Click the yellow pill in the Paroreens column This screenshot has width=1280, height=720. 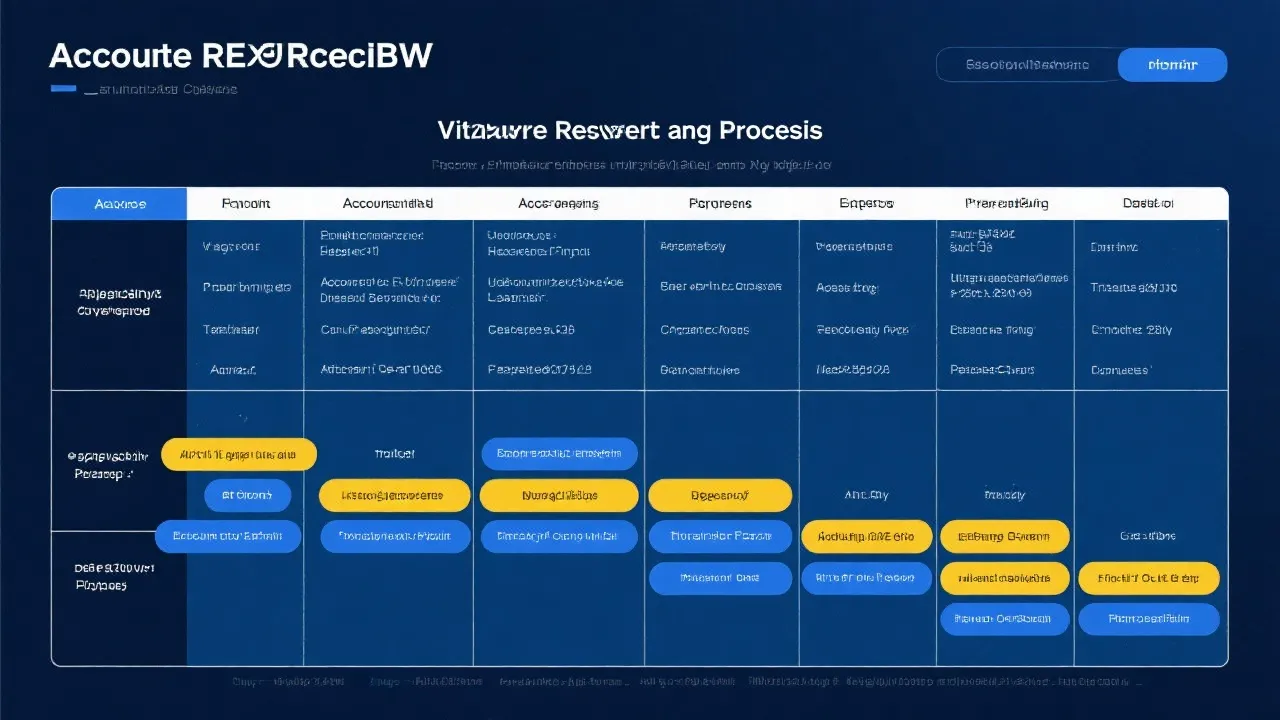(720, 495)
